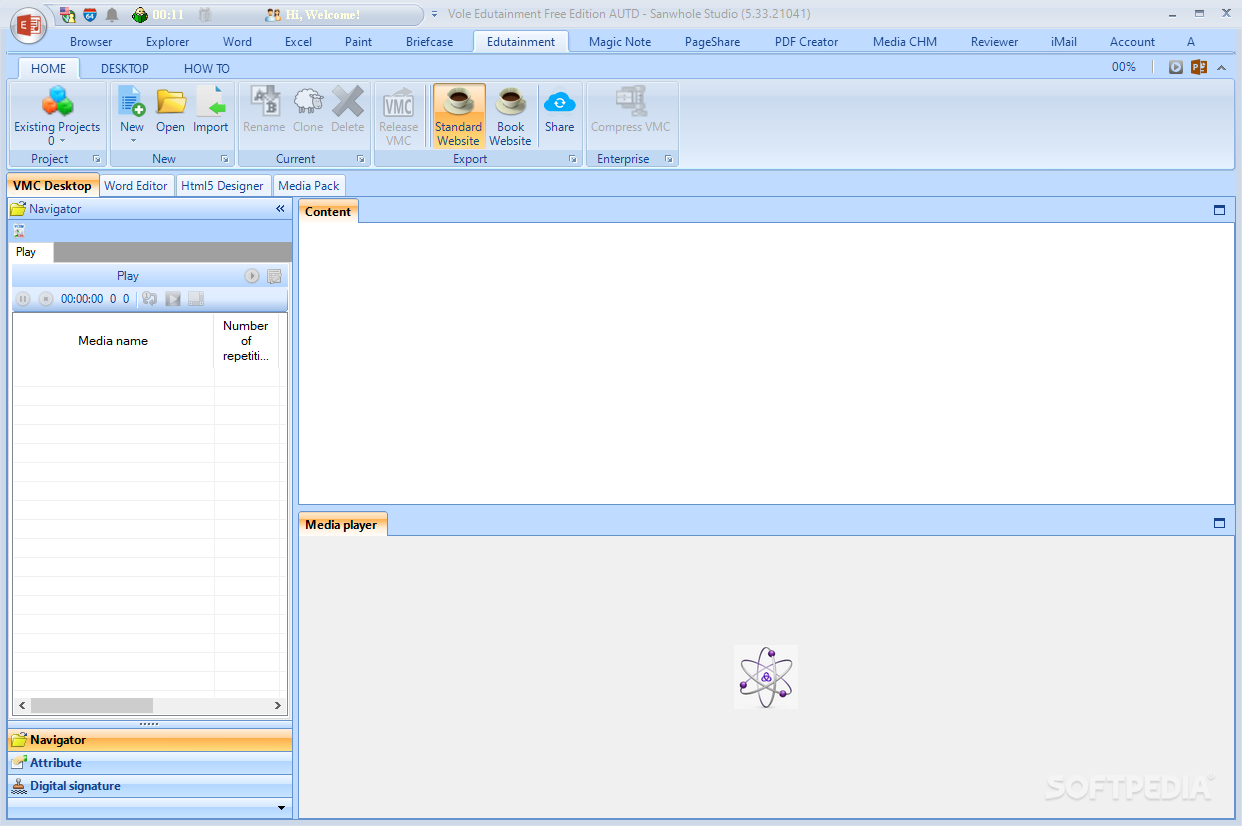The width and height of the screenshot is (1242, 826).
Task: Expand the Enterprise group dialog launcher
Action: pyautogui.click(x=668, y=159)
